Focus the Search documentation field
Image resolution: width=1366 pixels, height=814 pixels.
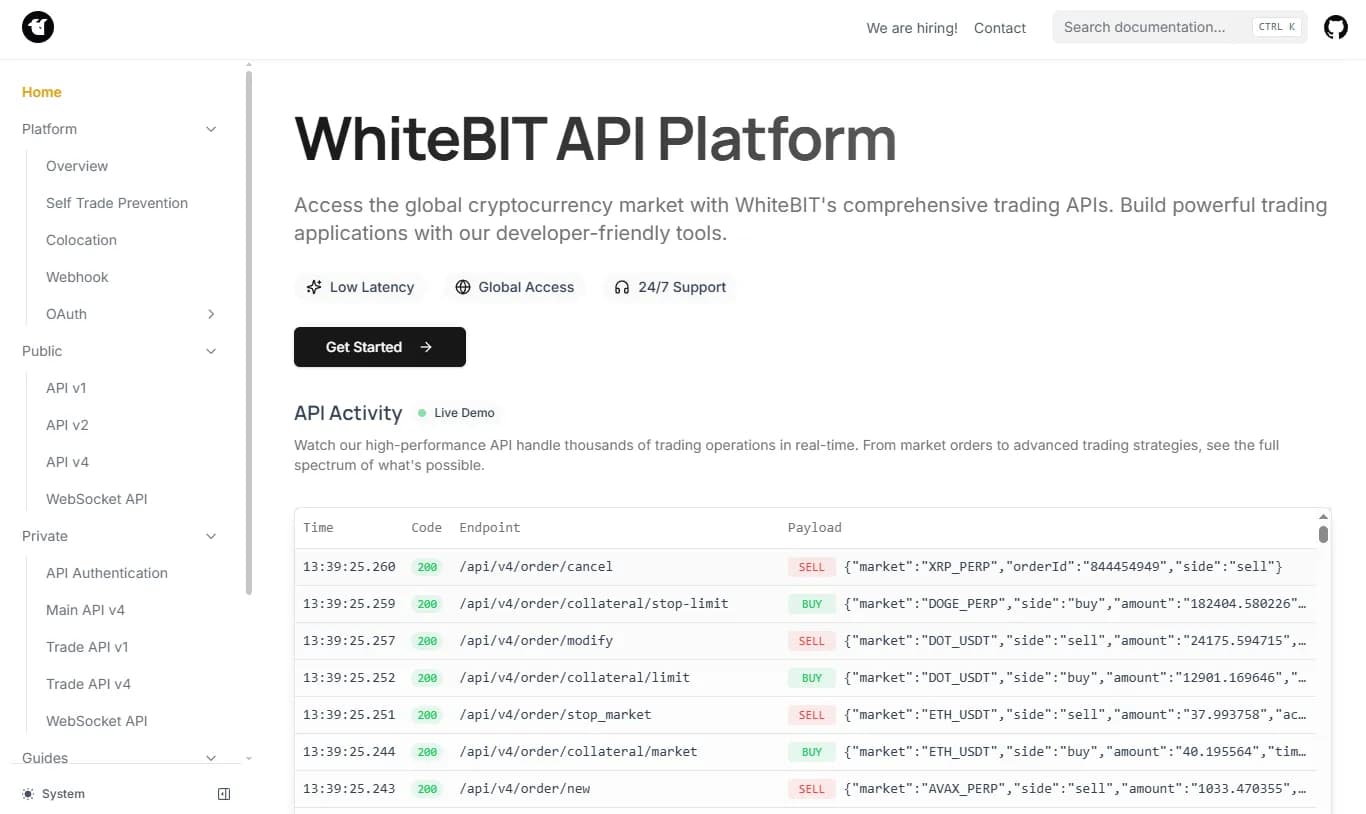[x=1180, y=27]
